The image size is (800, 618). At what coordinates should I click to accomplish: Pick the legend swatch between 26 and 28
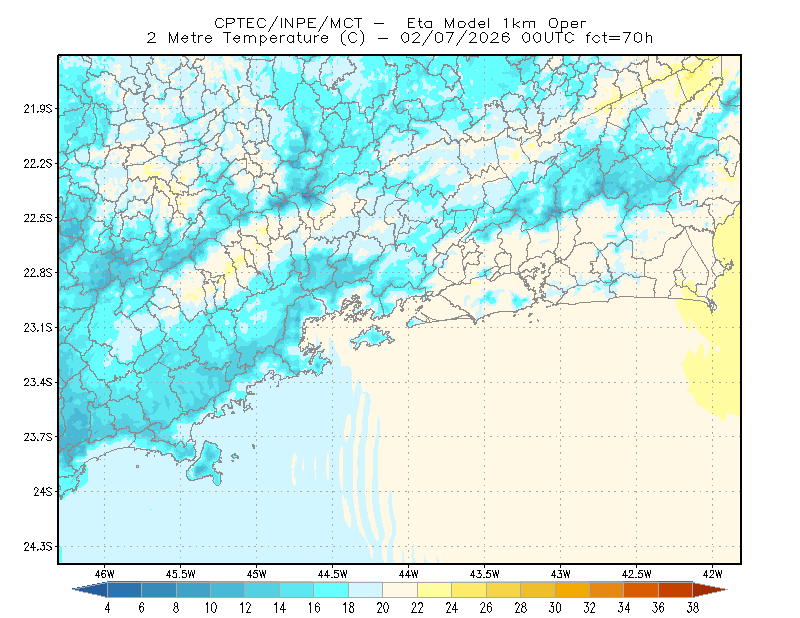(504, 590)
